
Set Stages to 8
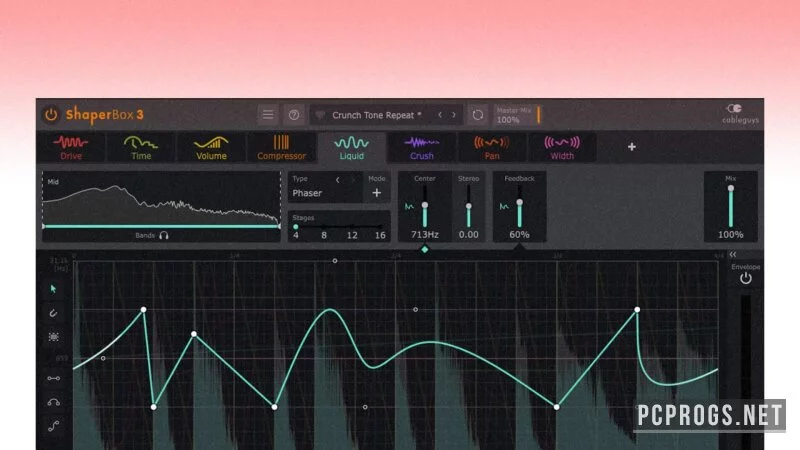pyautogui.click(x=324, y=235)
